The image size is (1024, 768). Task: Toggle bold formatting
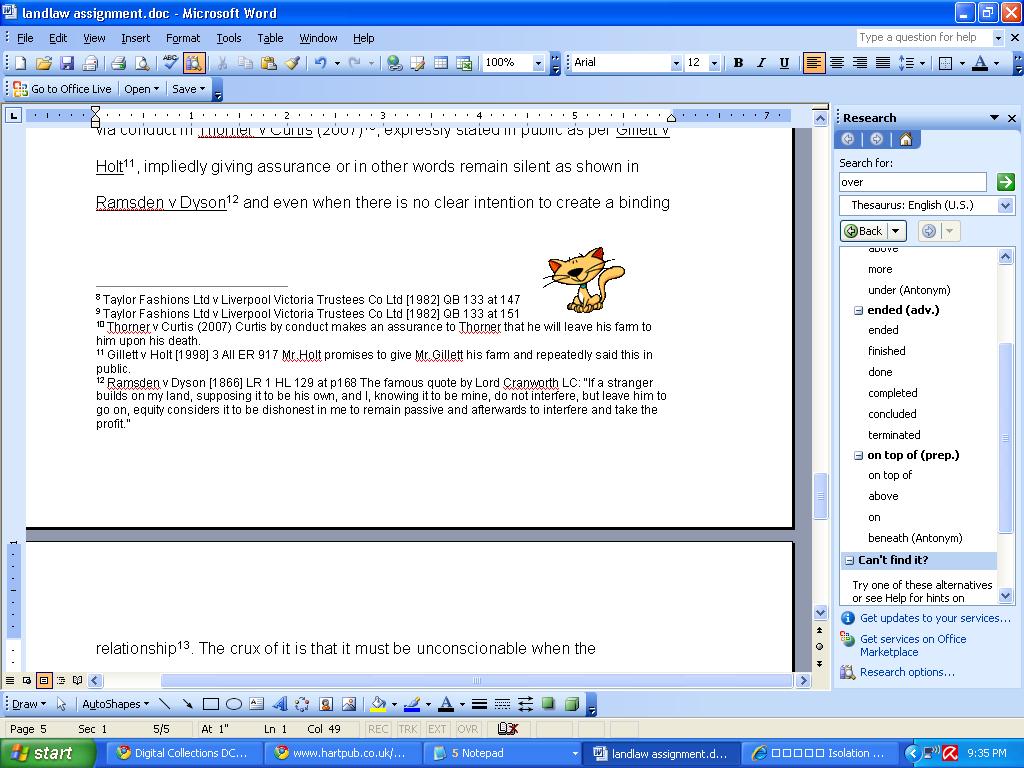tap(738, 63)
